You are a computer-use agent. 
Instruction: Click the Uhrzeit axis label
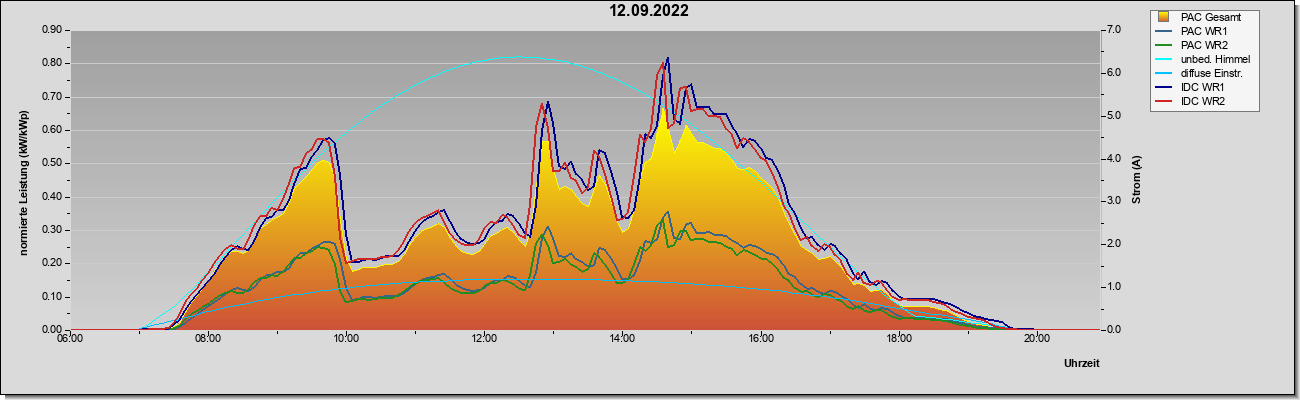(x=1081, y=364)
